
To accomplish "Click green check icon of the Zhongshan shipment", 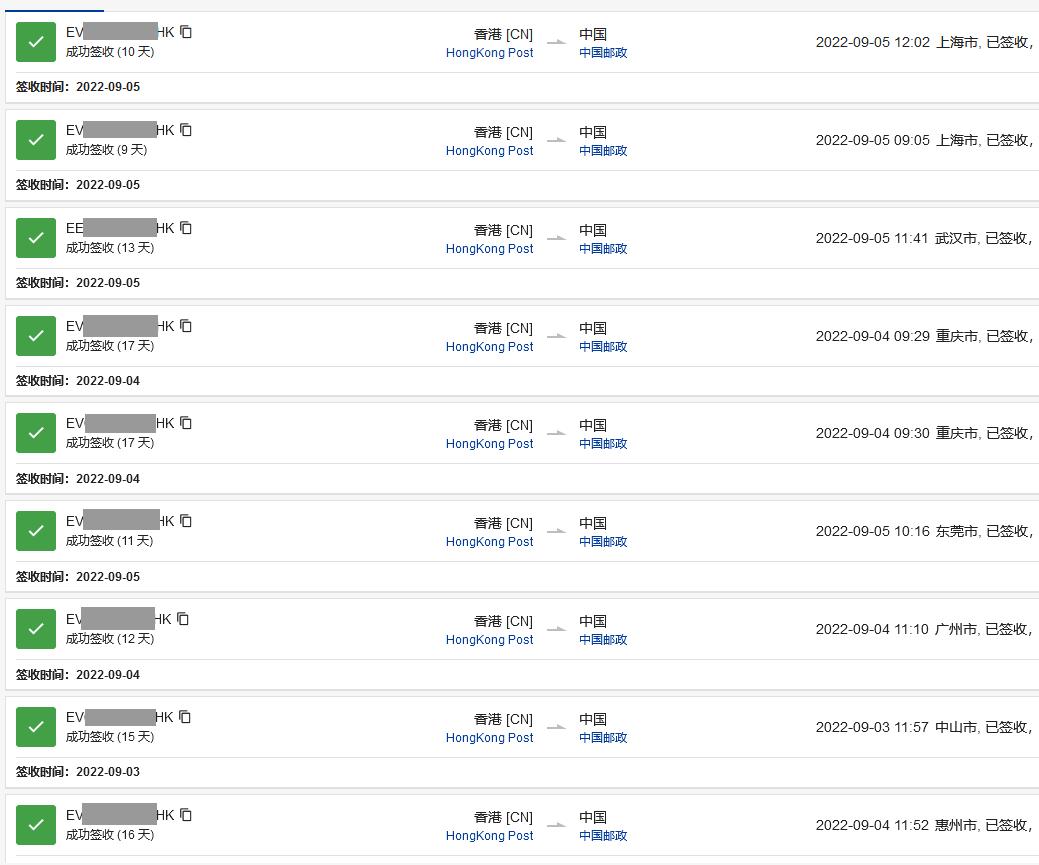I will click(36, 727).
